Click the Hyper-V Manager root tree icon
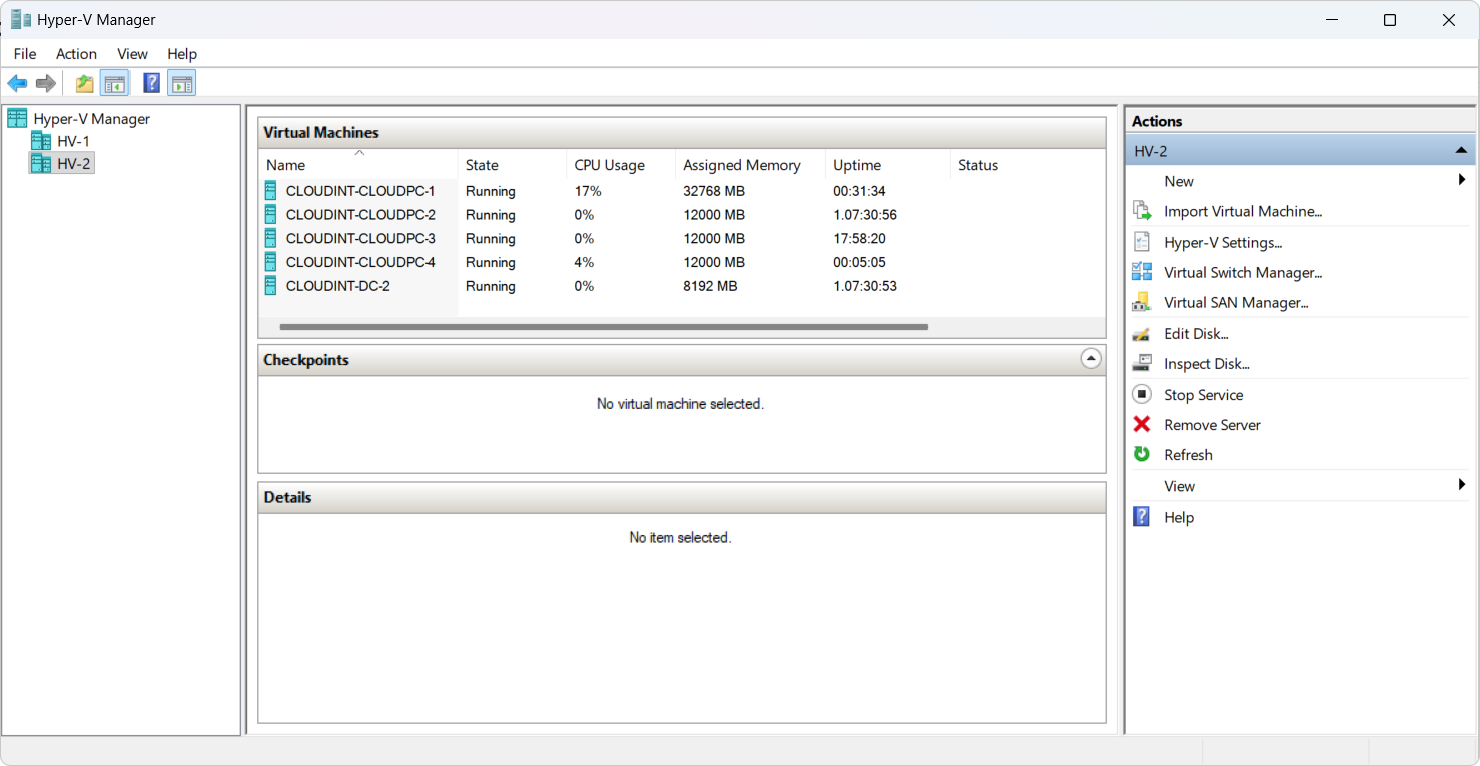 click(x=17, y=118)
